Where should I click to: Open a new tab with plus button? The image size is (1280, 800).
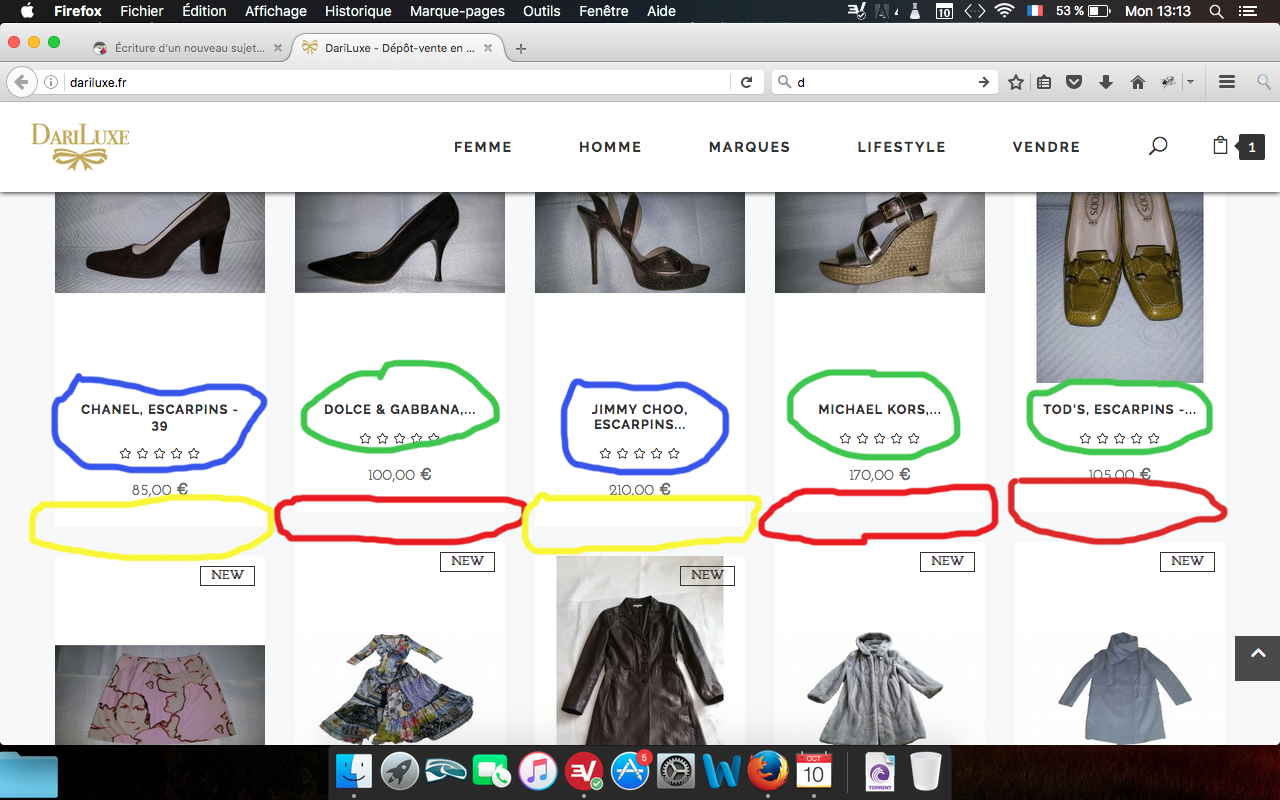pyautogui.click(x=521, y=48)
